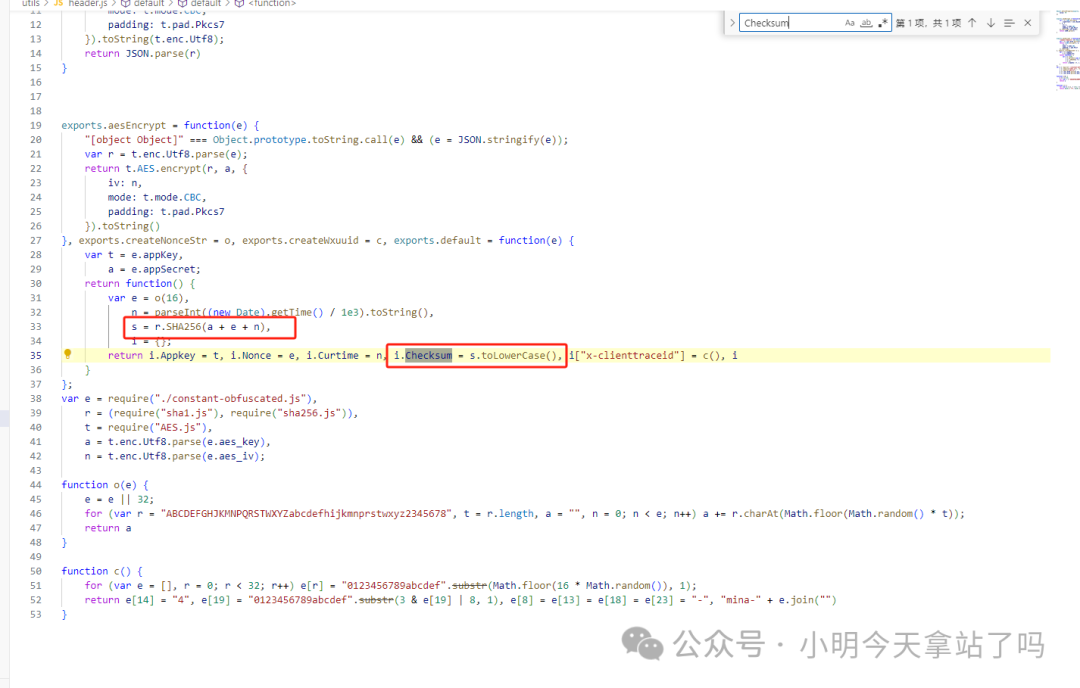Go to previous match with up arrow
Viewport: 1080px width, 688px height.
(972, 23)
